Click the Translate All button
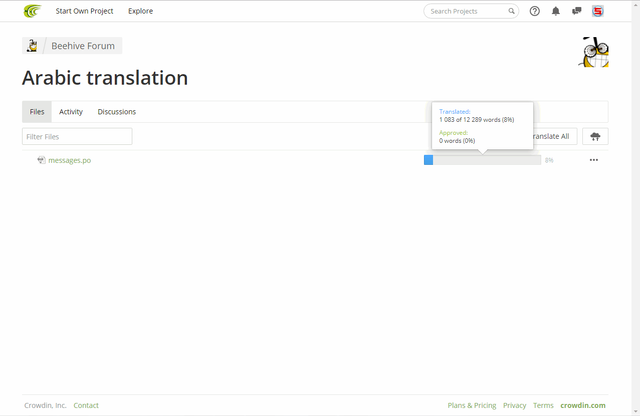Viewport: 640px width, 416px height. [x=555, y=136]
